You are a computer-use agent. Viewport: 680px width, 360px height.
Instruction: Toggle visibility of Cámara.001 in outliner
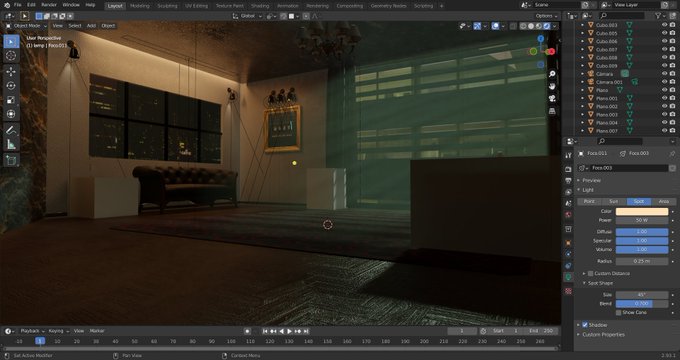(664, 82)
